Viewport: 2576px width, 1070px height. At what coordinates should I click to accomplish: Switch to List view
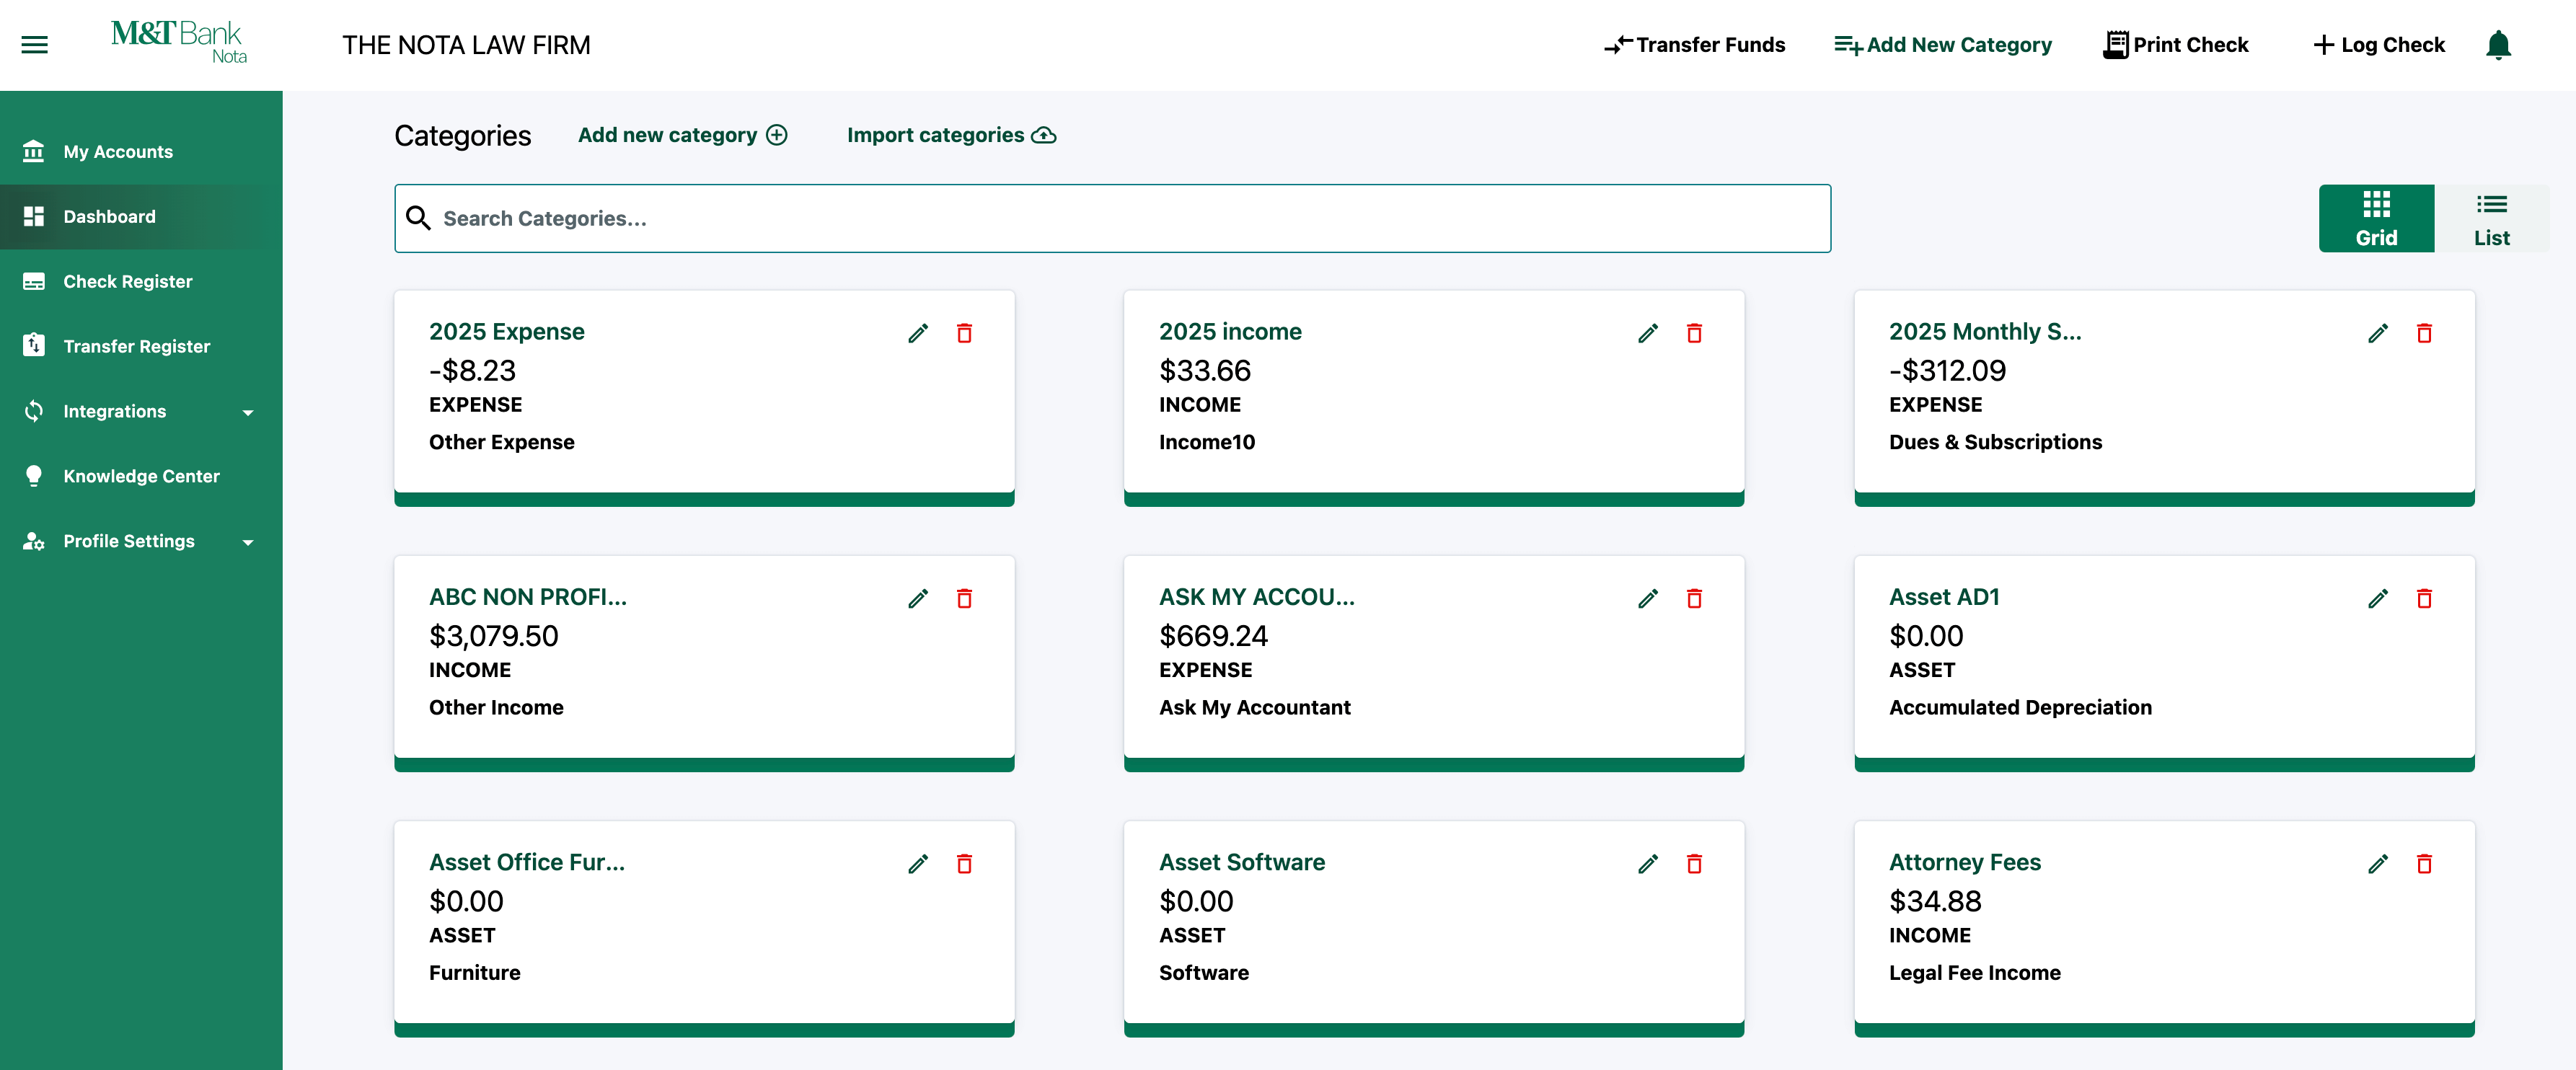click(x=2491, y=218)
